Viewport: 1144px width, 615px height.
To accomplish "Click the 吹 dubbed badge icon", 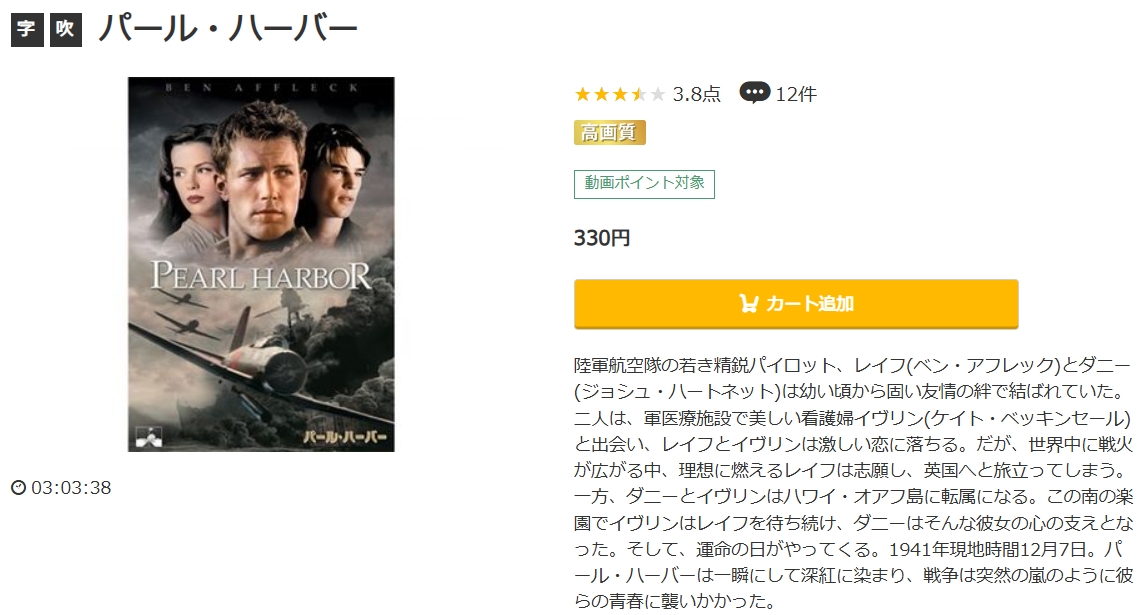I will [66, 29].
